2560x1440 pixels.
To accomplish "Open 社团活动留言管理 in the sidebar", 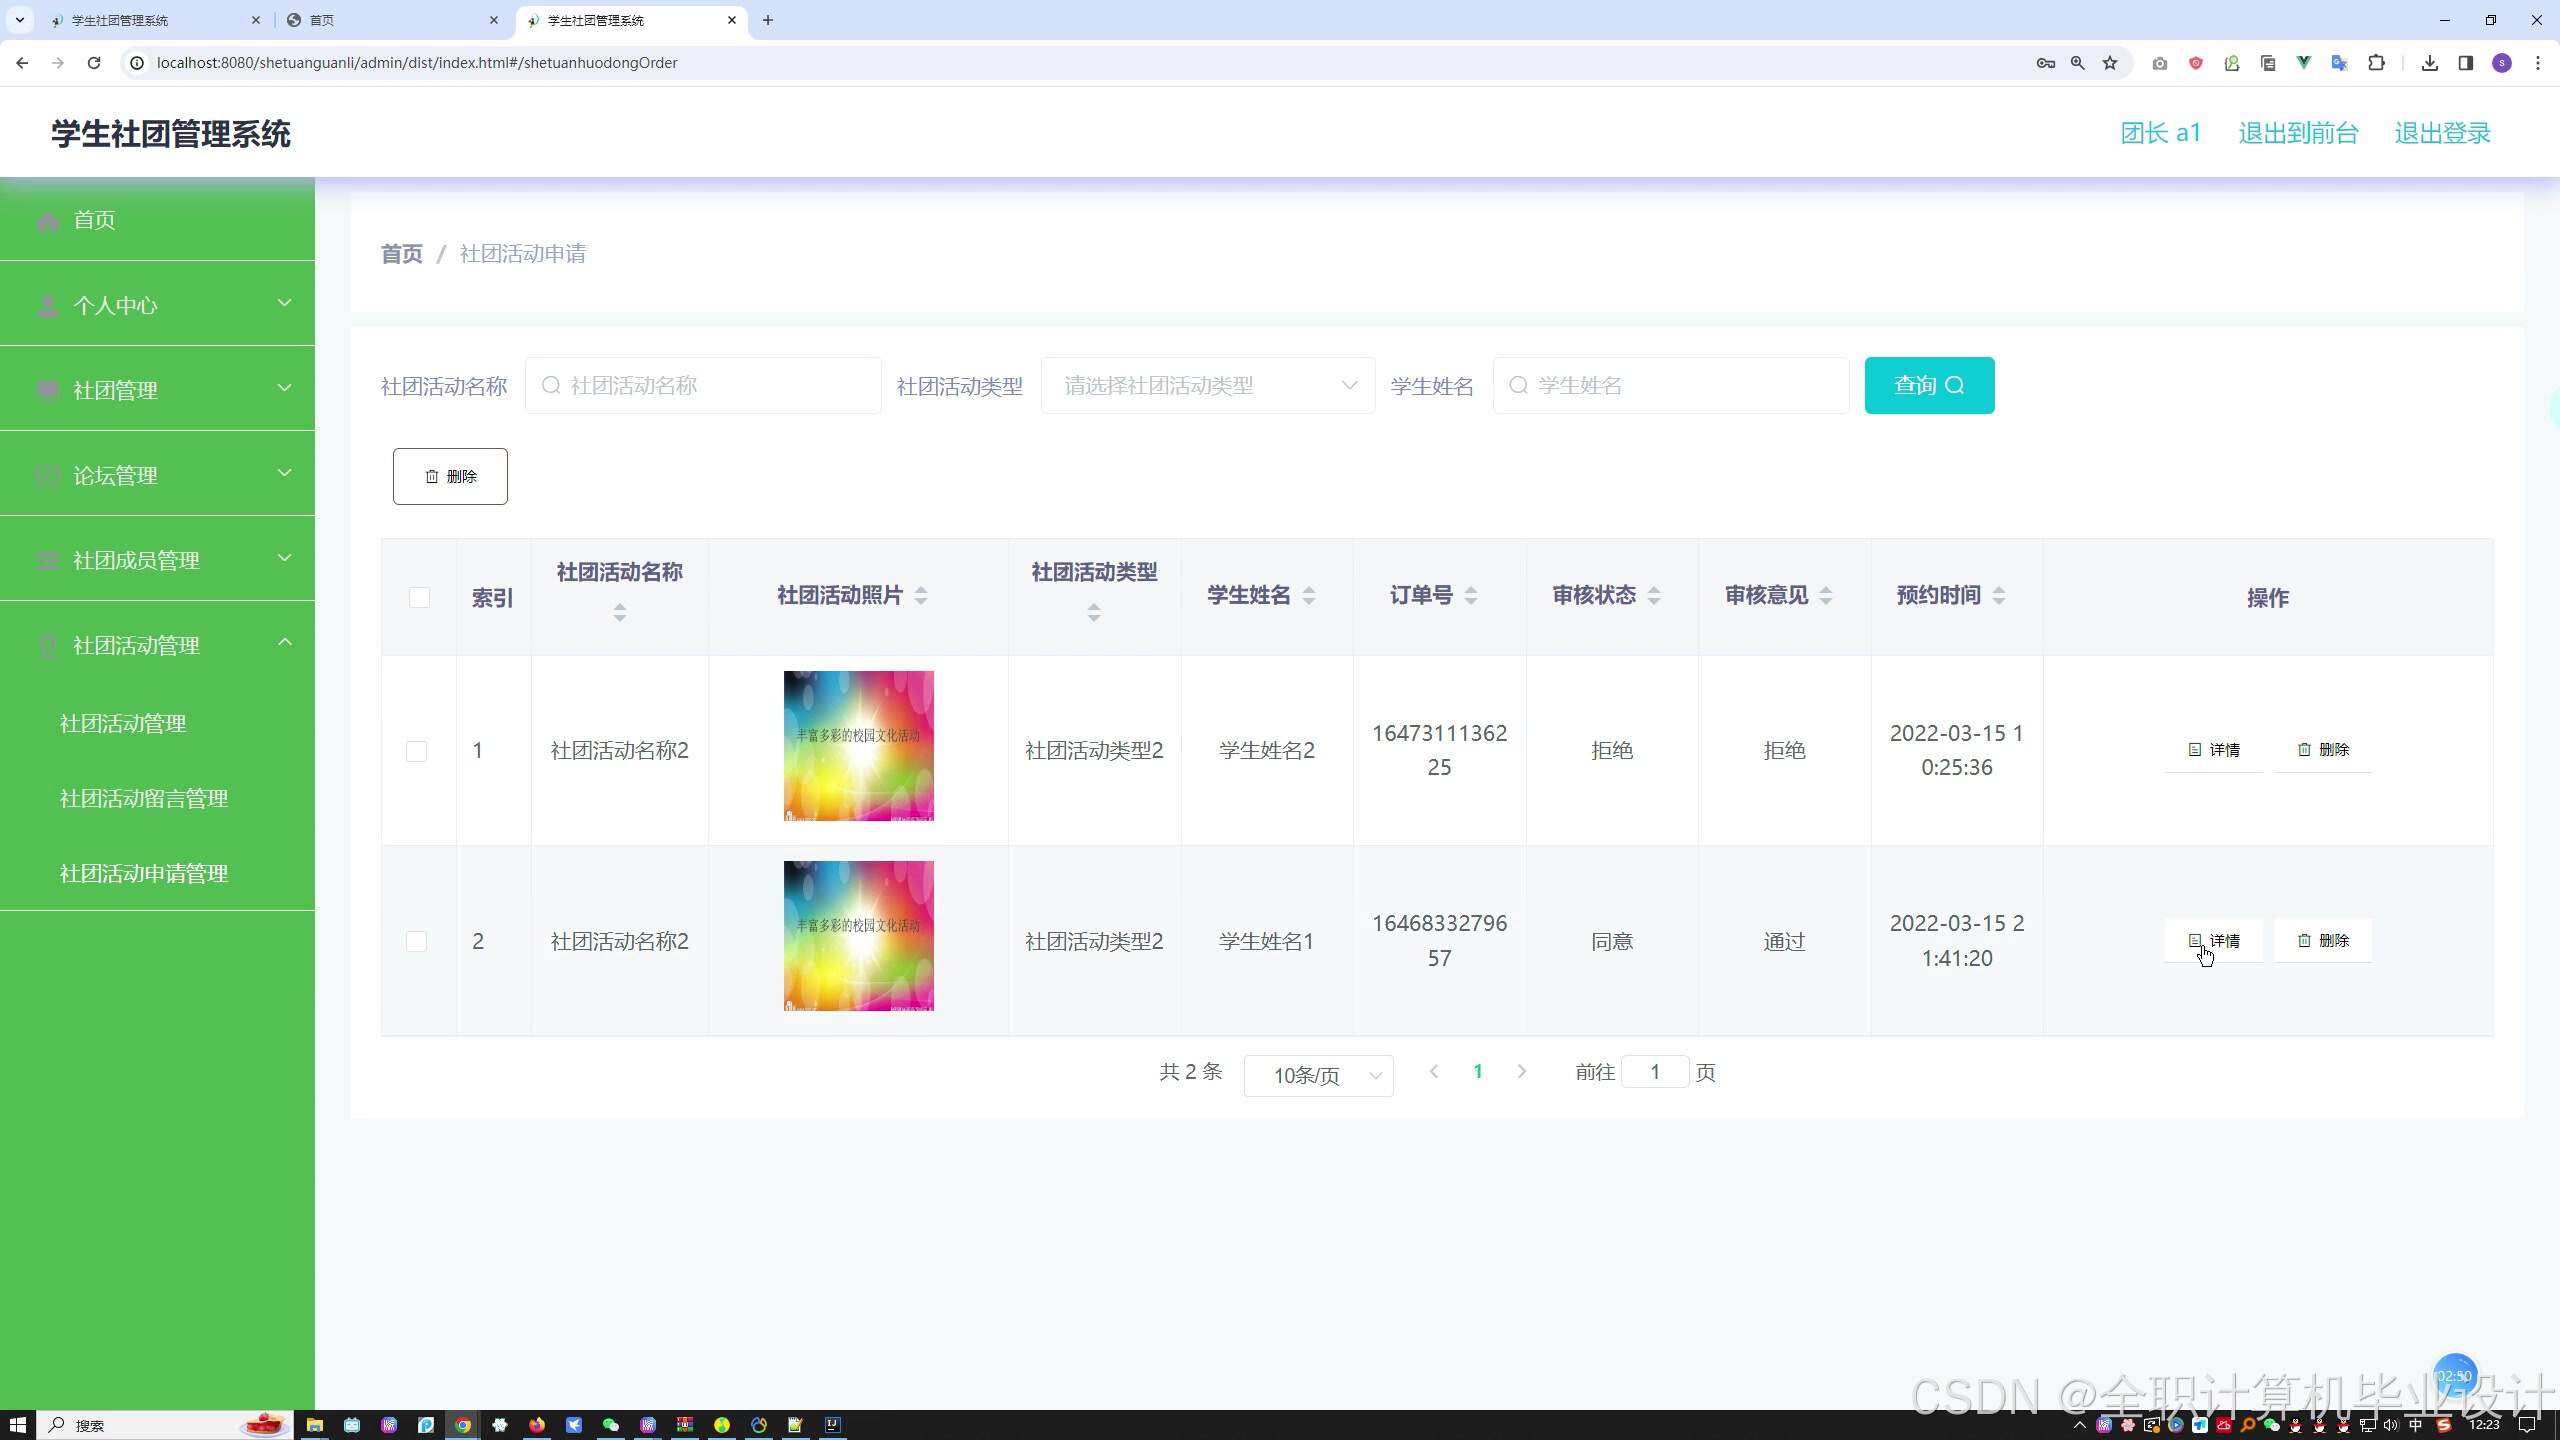I will coord(144,798).
